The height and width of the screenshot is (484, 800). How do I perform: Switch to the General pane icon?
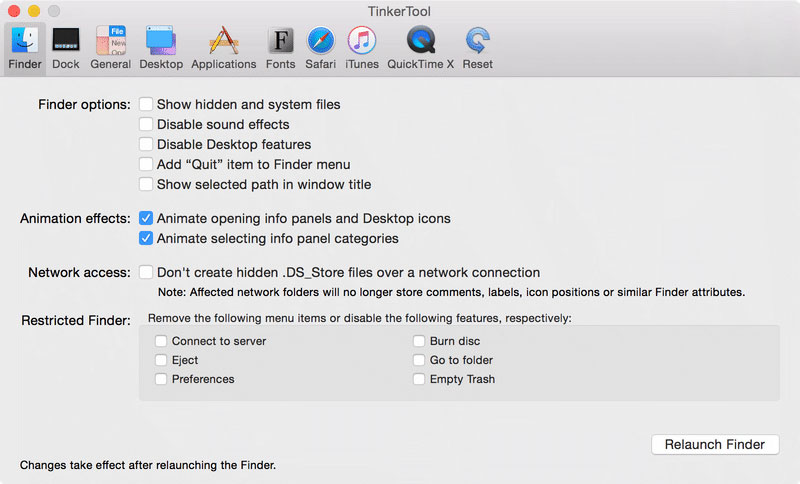point(110,41)
